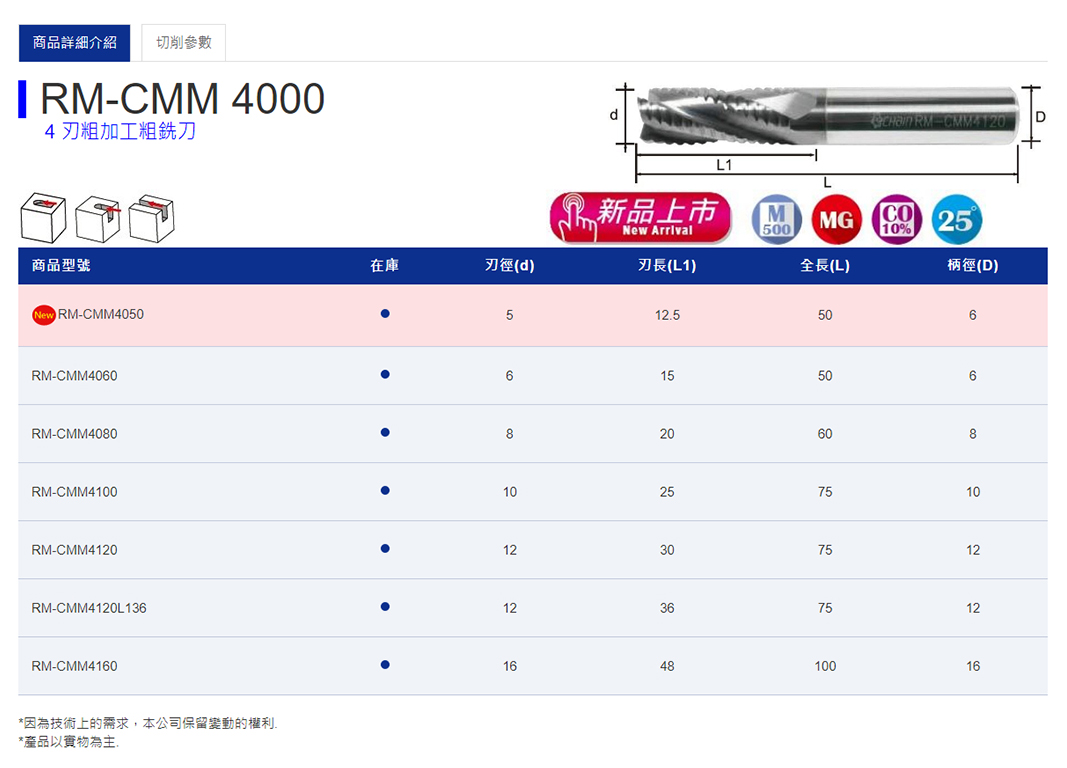The image size is (1067, 768).
Task: Click the purple CO 10% badge
Action: (x=896, y=220)
